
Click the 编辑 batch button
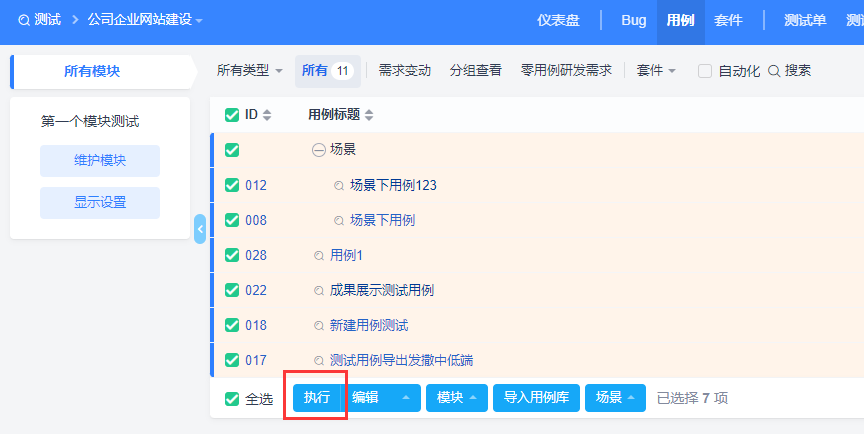coord(366,398)
